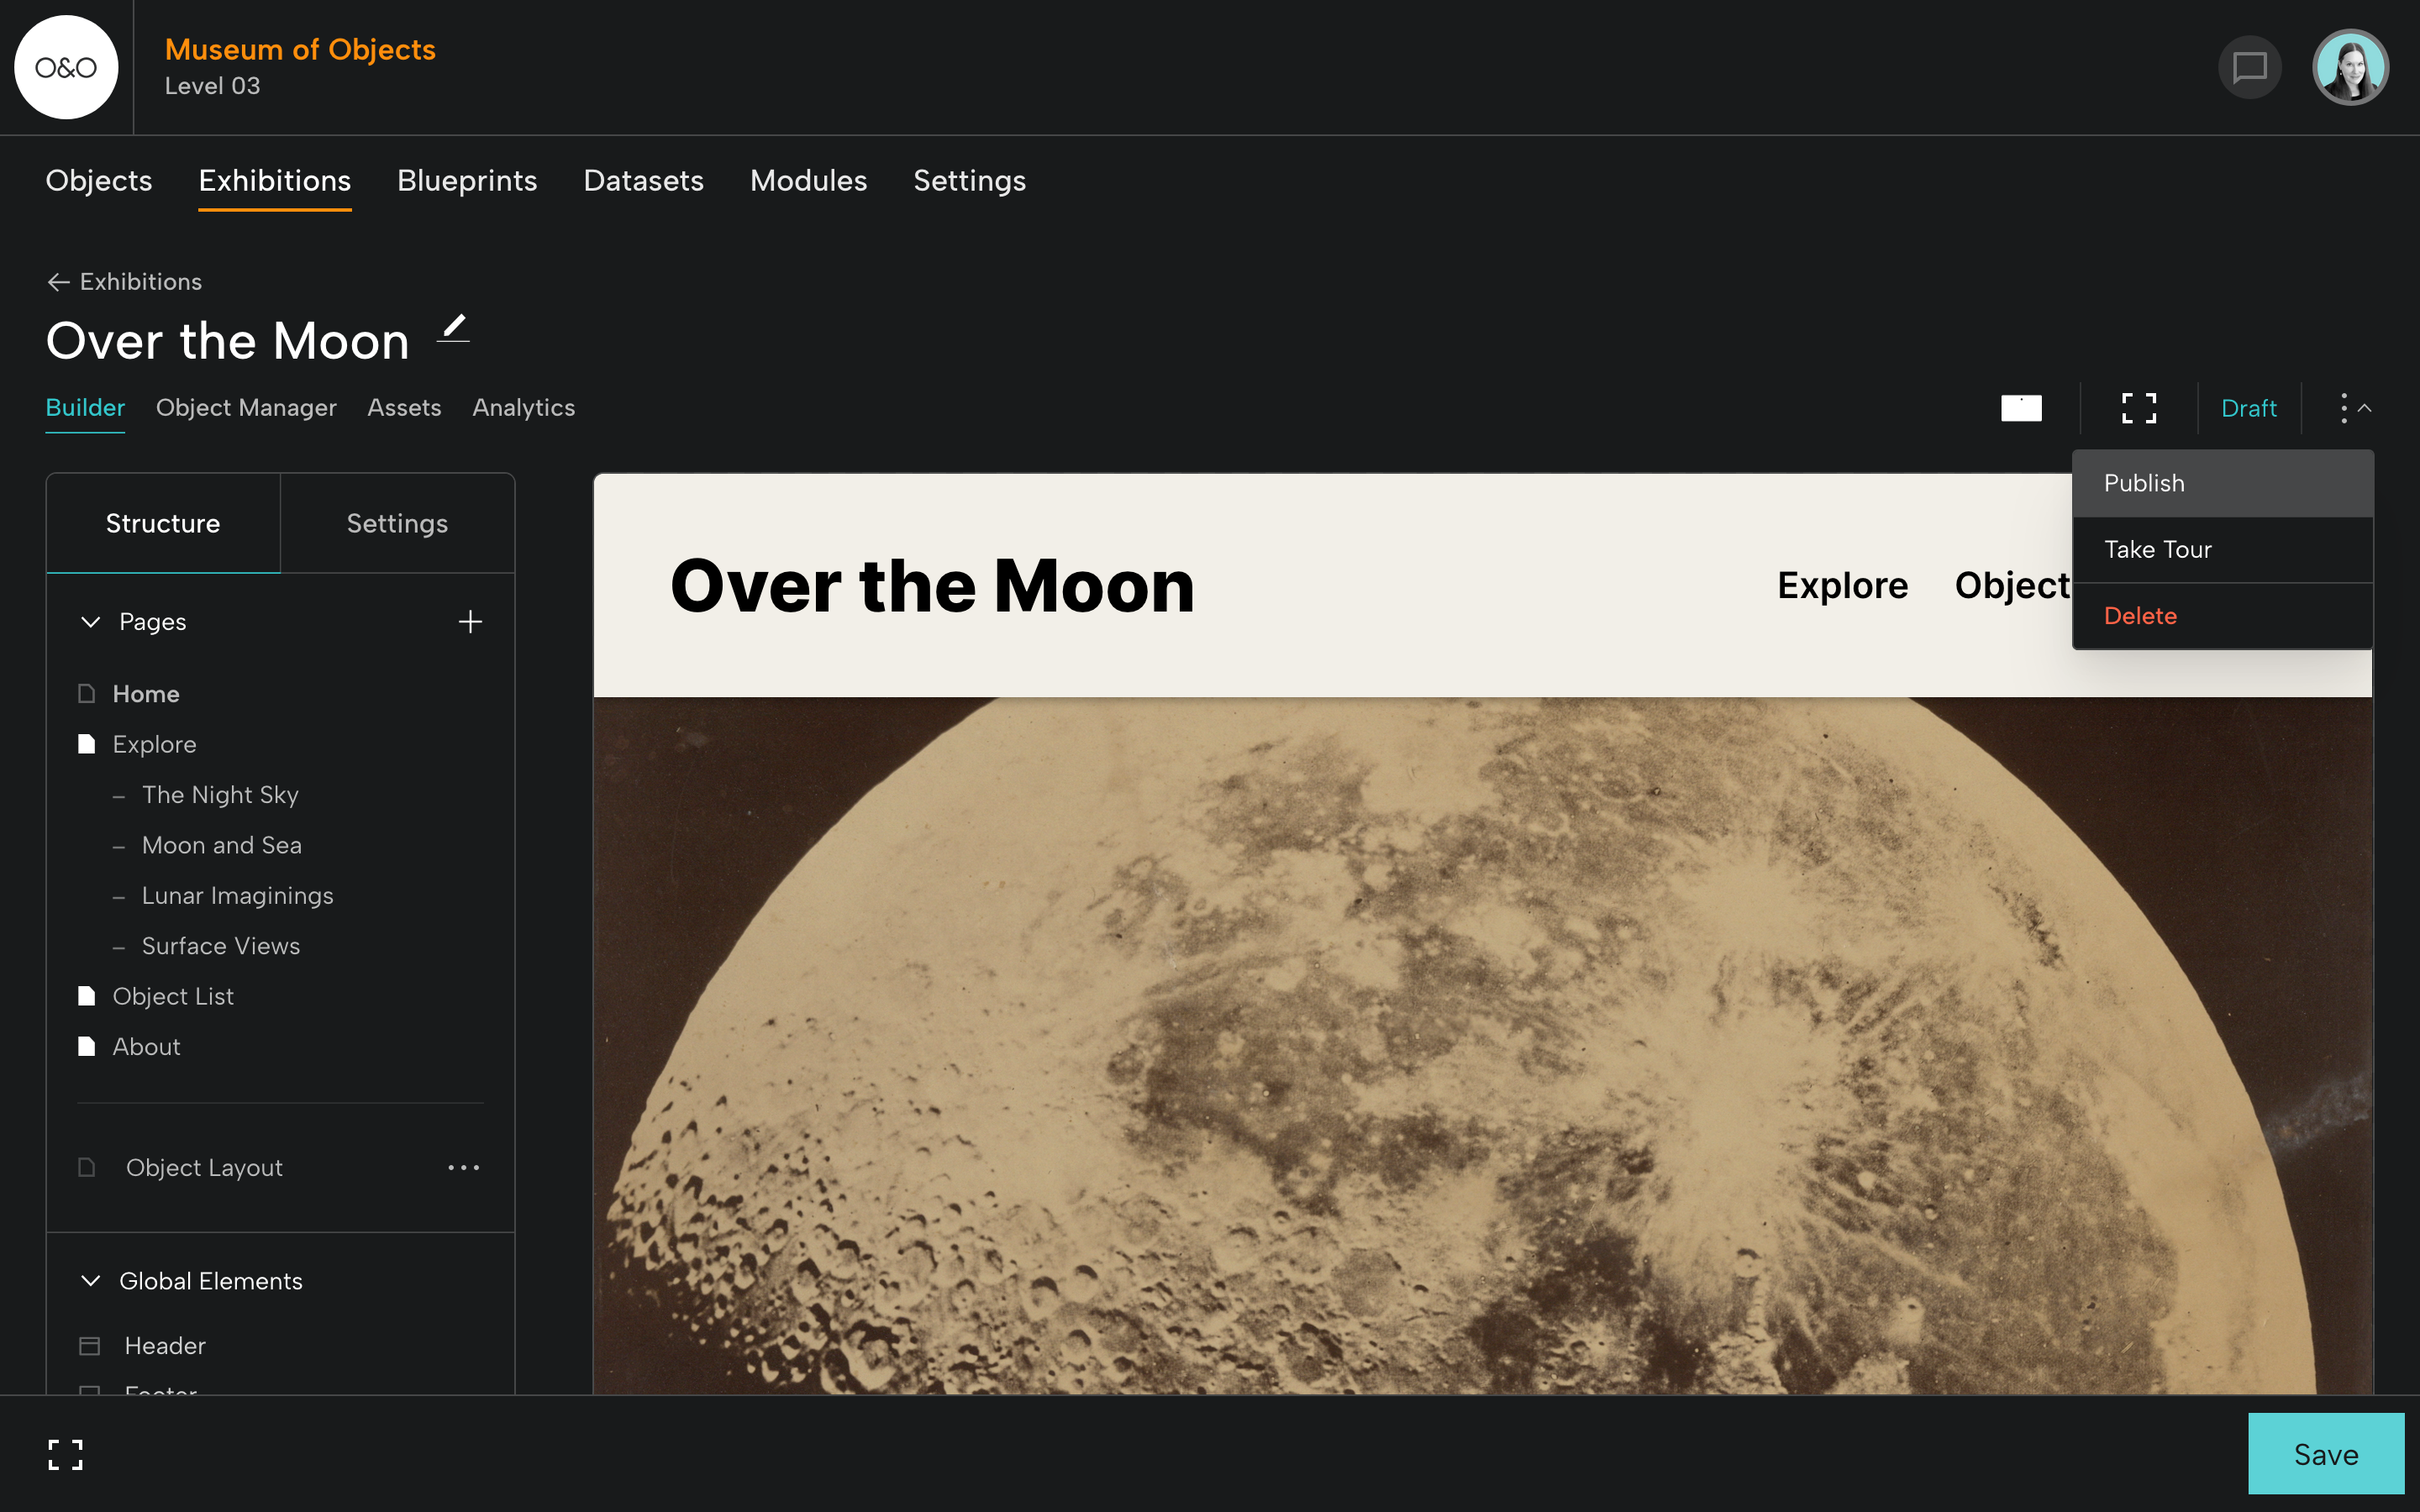Collapse the Pages section chevron

[x=91, y=622]
